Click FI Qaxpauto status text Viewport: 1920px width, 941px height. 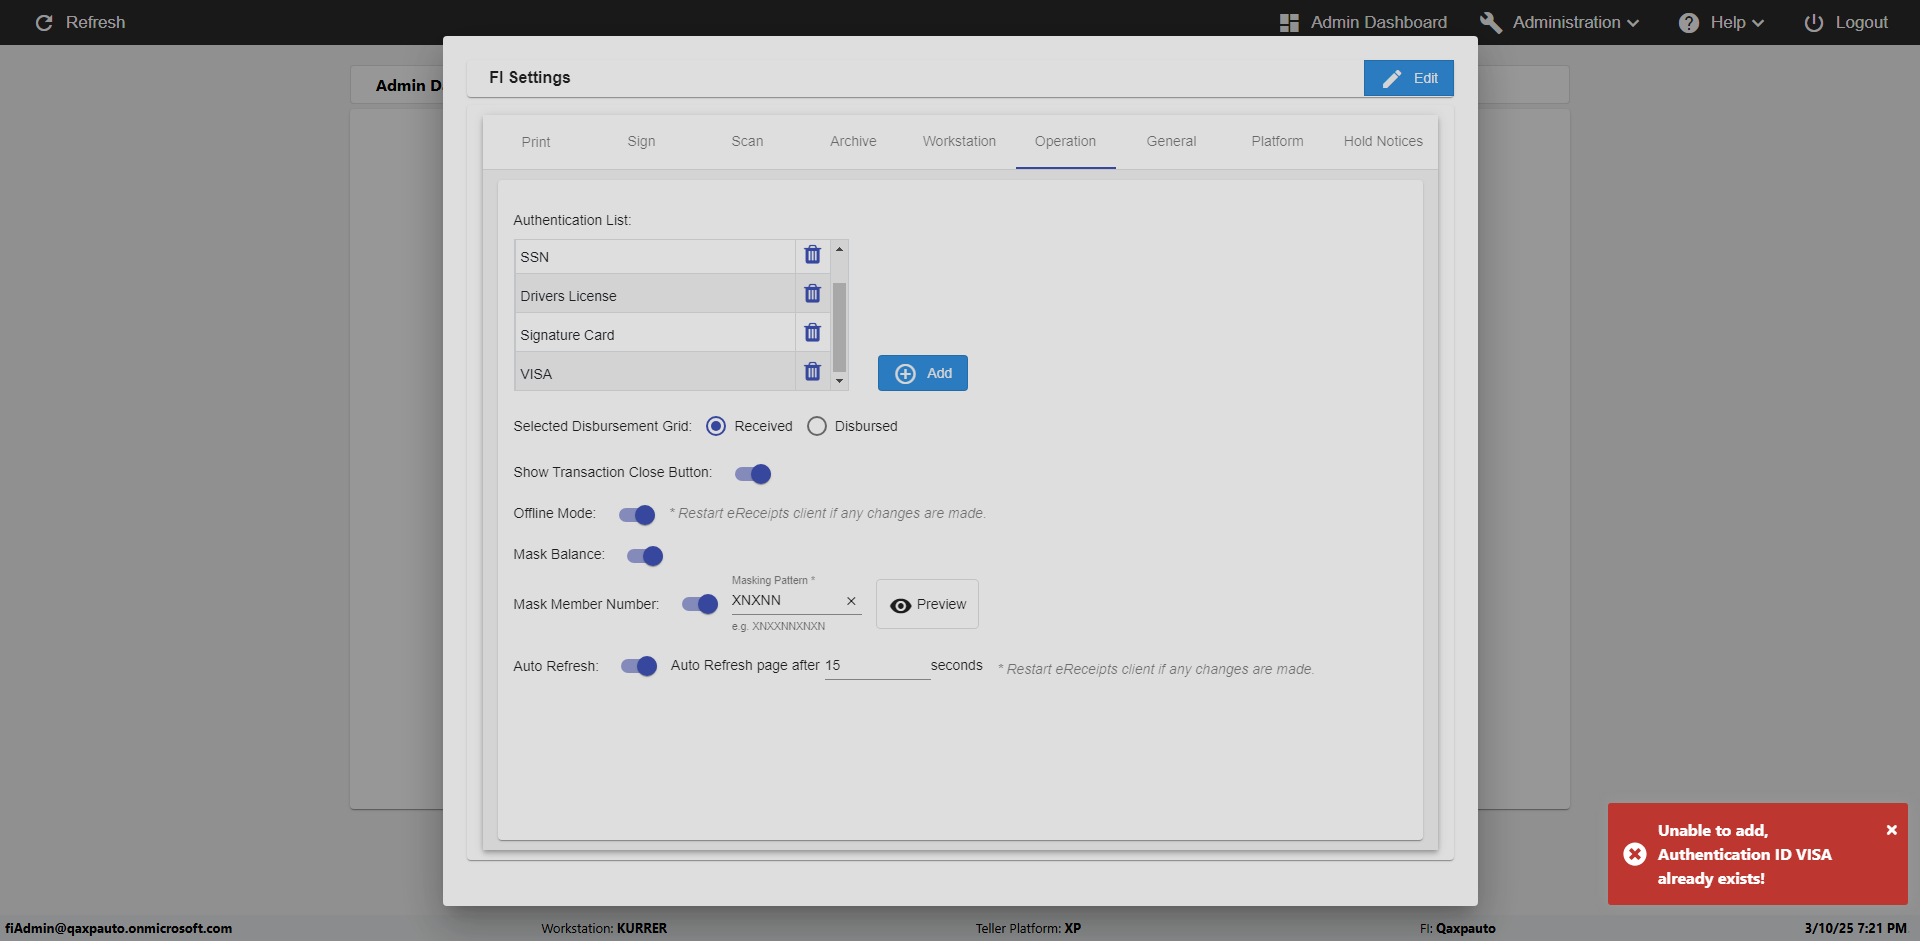click(1457, 928)
